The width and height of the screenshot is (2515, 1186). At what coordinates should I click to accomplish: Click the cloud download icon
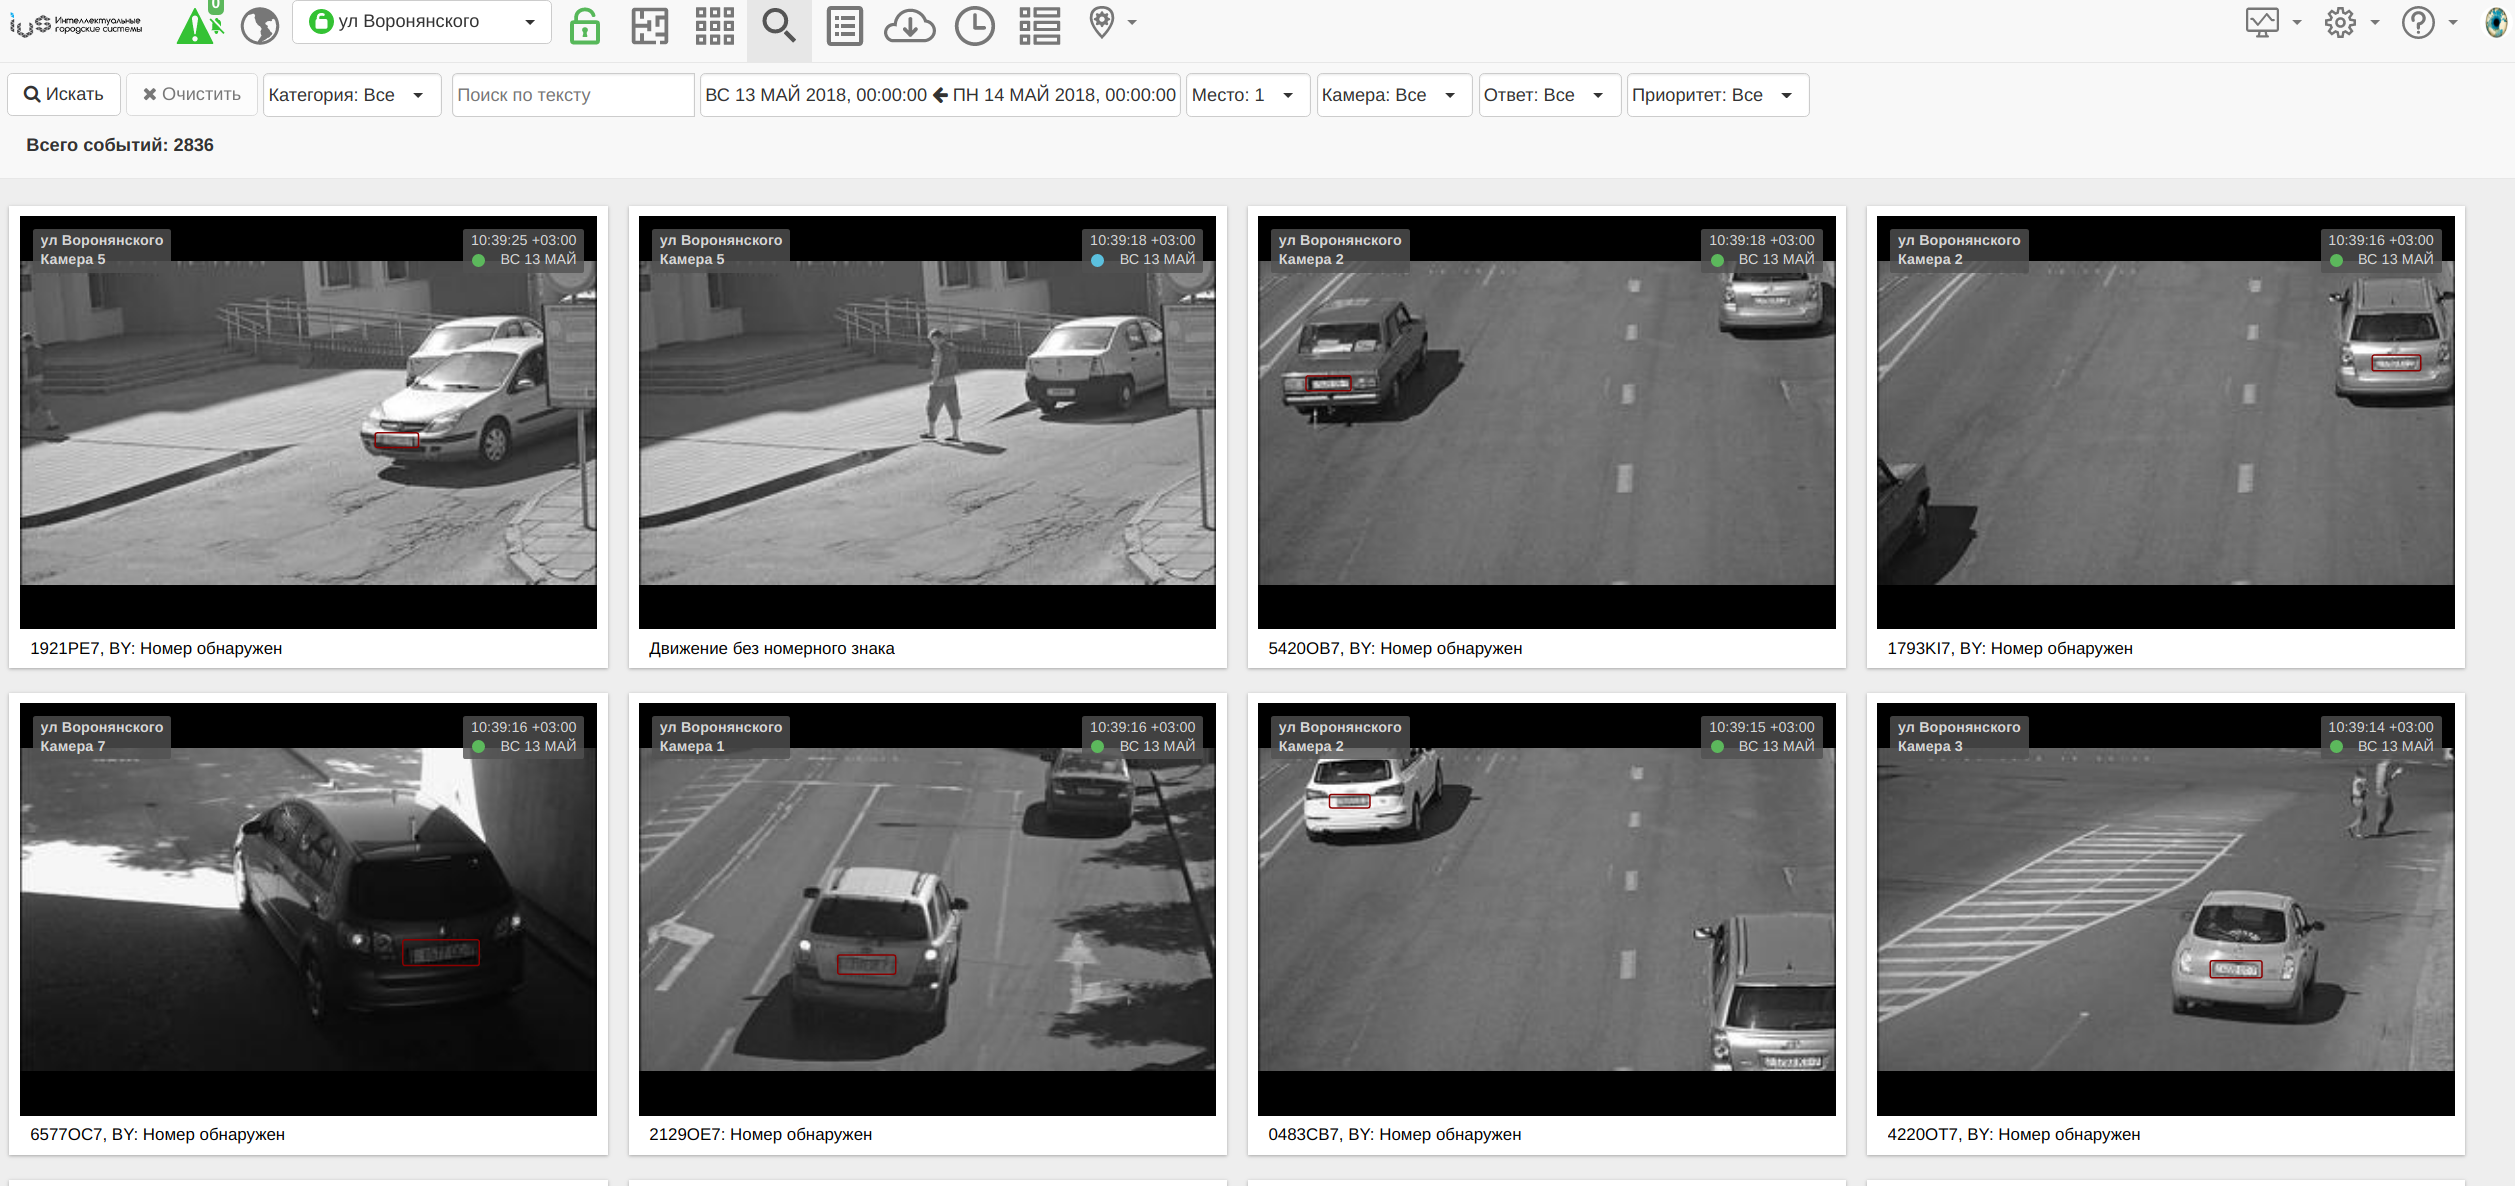click(909, 26)
